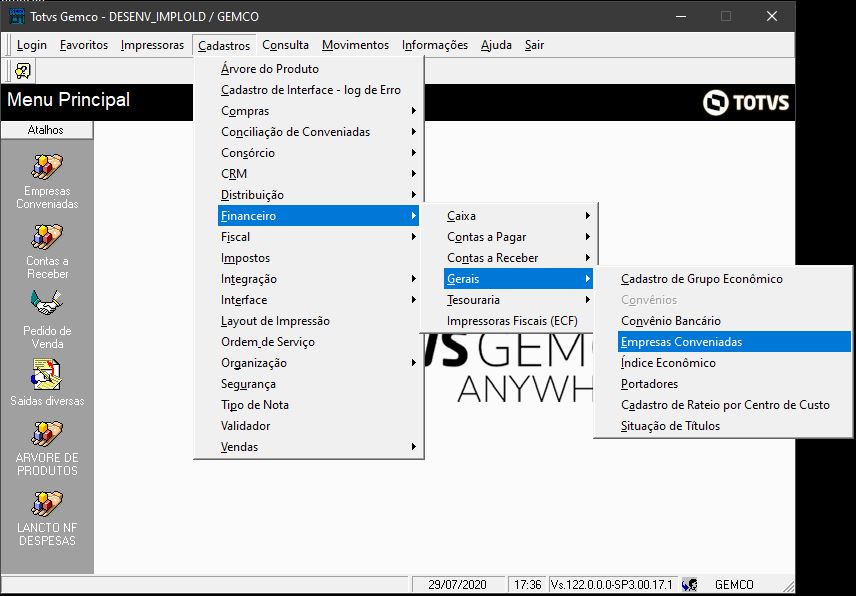
Task: Click the Atalhos panel header button
Action: tap(46, 130)
